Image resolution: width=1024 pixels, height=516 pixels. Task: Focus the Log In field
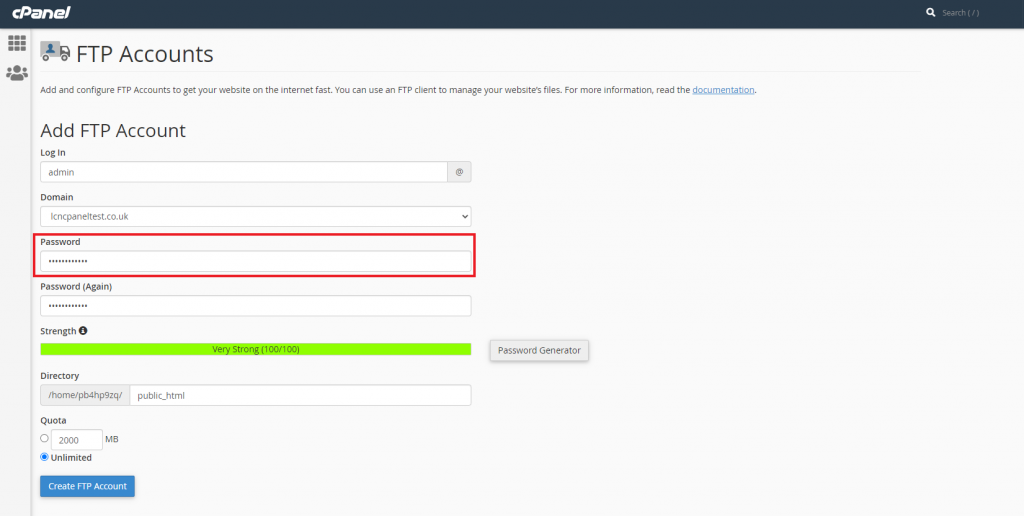tap(244, 172)
